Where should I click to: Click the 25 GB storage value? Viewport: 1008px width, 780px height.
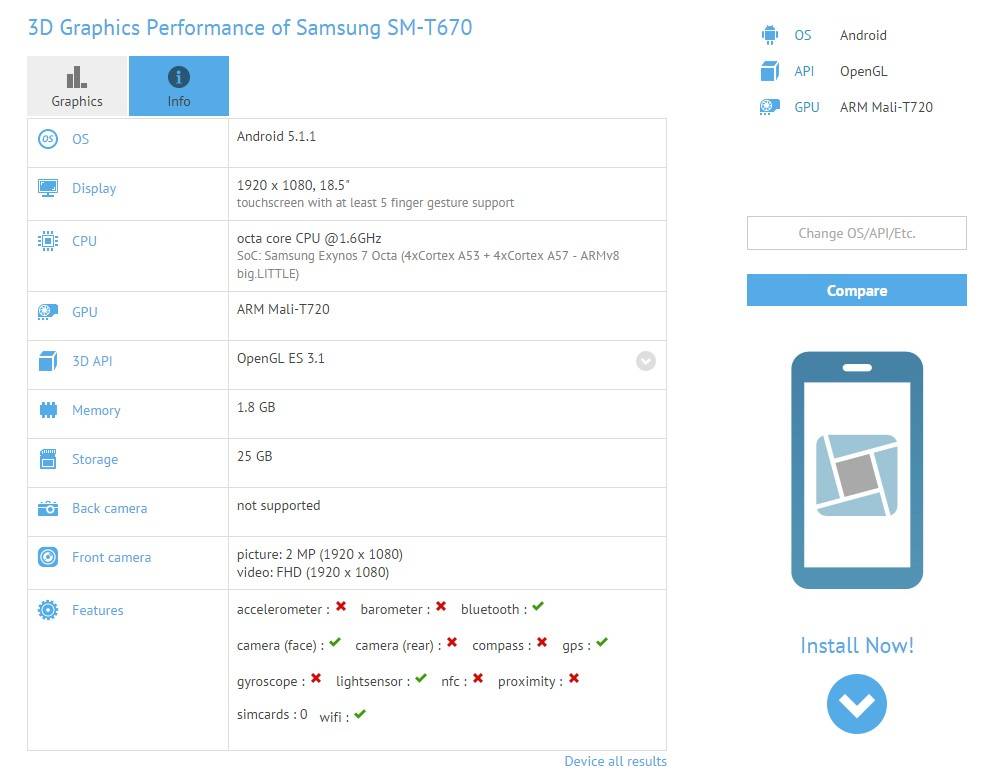click(x=255, y=457)
